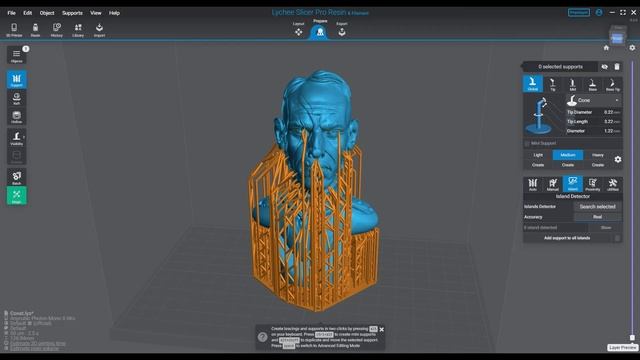Select the Support tool in left sidebar
This screenshot has height=360, width=640.
click(x=17, y=80)
